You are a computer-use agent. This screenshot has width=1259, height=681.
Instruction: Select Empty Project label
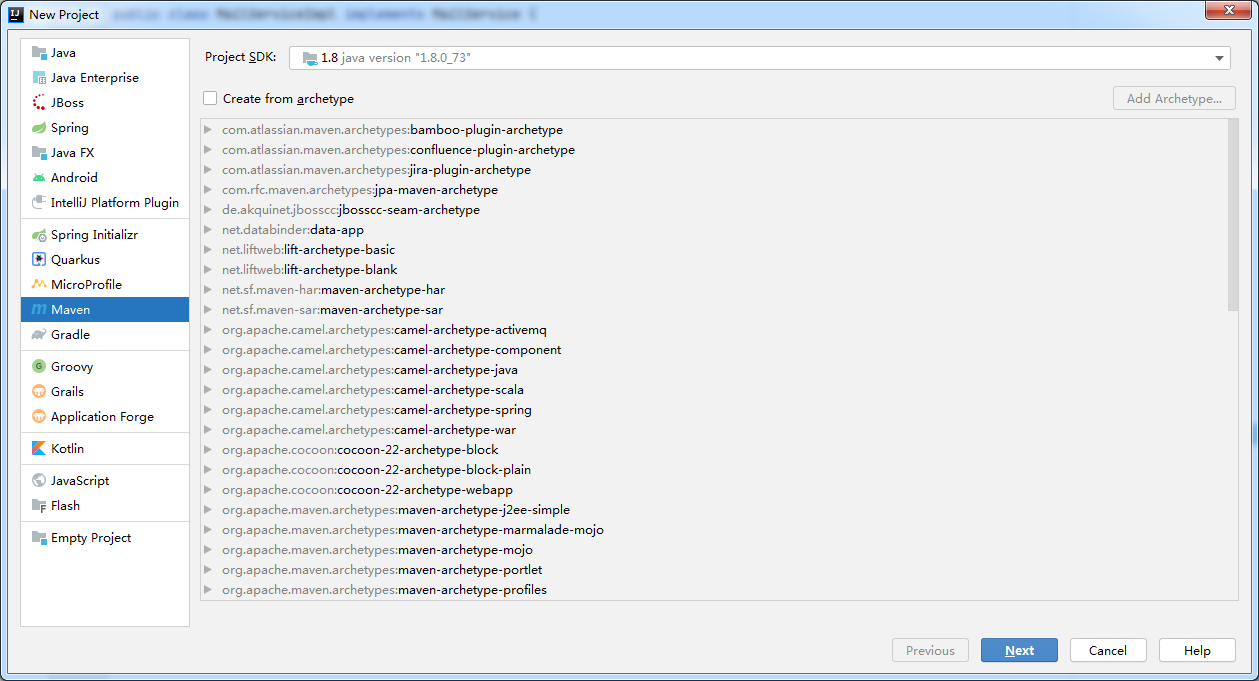click(91, 538)
